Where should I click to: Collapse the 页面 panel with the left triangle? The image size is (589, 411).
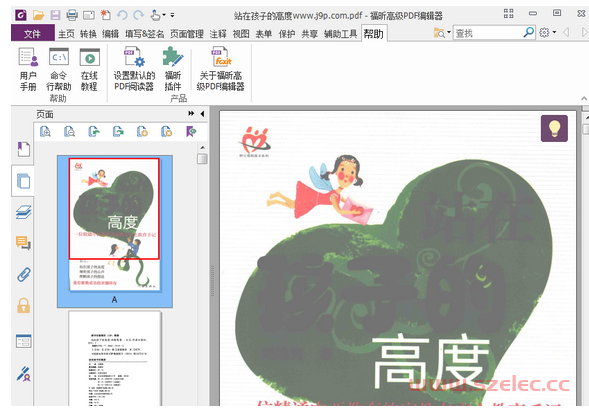click(x=202, y=113)
